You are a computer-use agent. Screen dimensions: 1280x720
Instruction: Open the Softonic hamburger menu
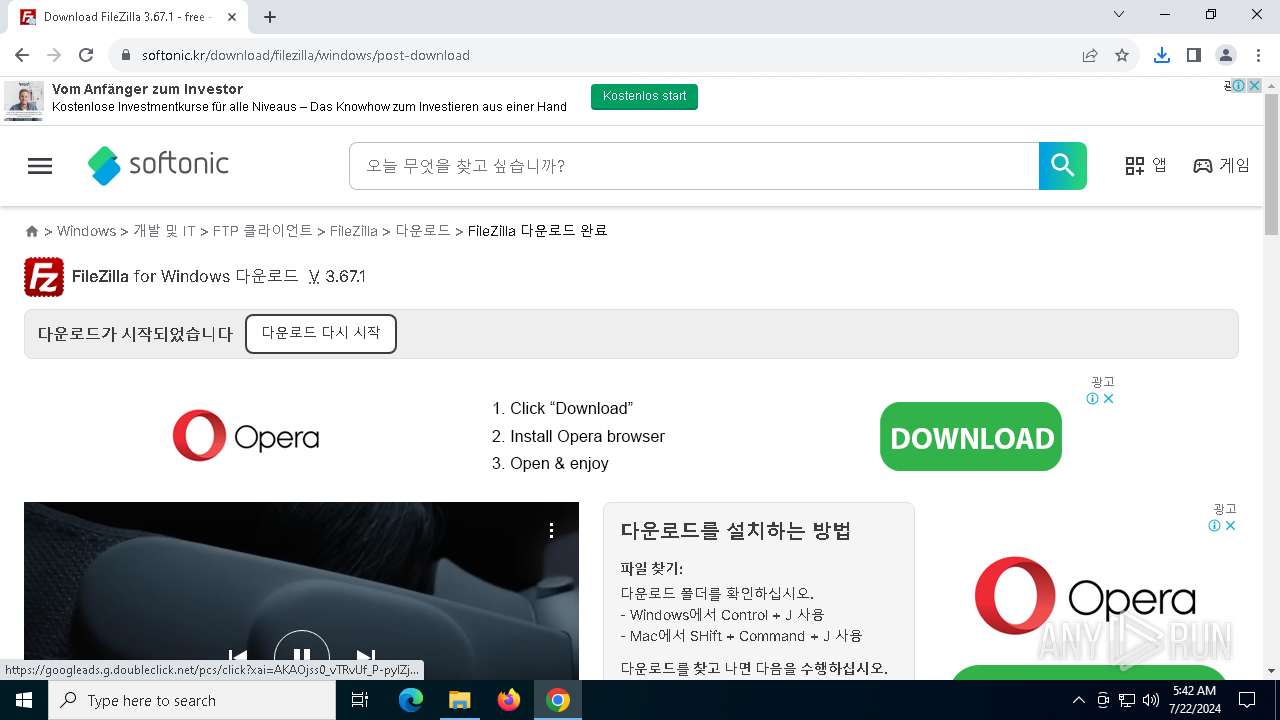pyautogui.click(x=40, y=166)
